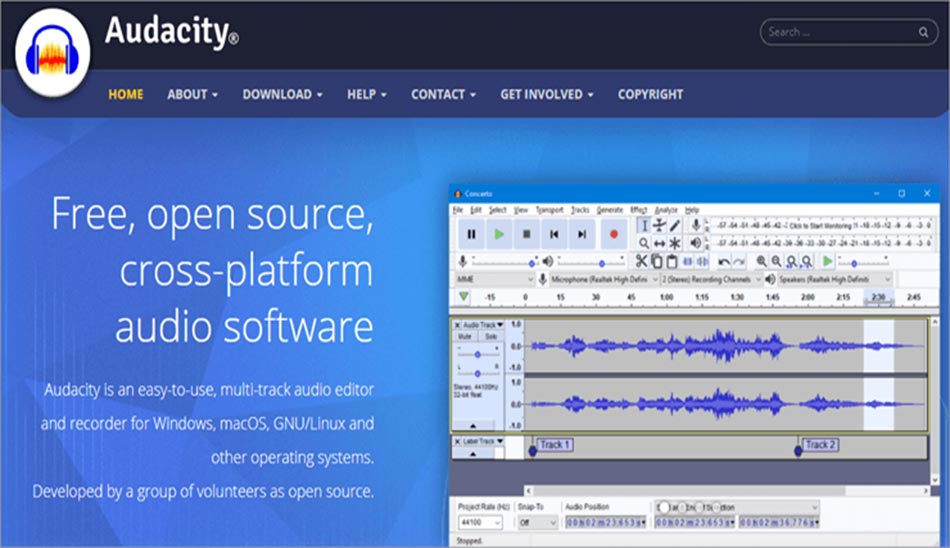Expand the DOWNLOAD navigation menu
The image size is (950, 548).
pyautogui.click(x=282, y=95)
